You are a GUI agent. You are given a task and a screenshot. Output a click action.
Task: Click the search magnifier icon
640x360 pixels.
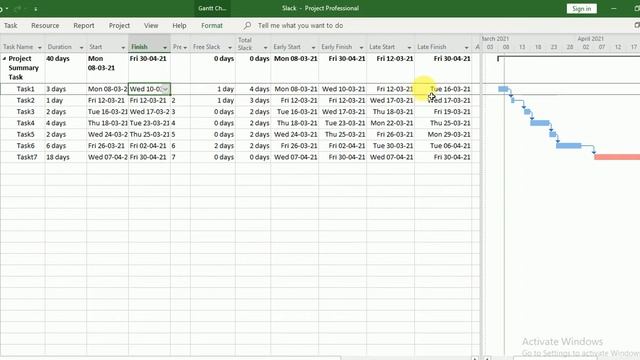(247, 25)
